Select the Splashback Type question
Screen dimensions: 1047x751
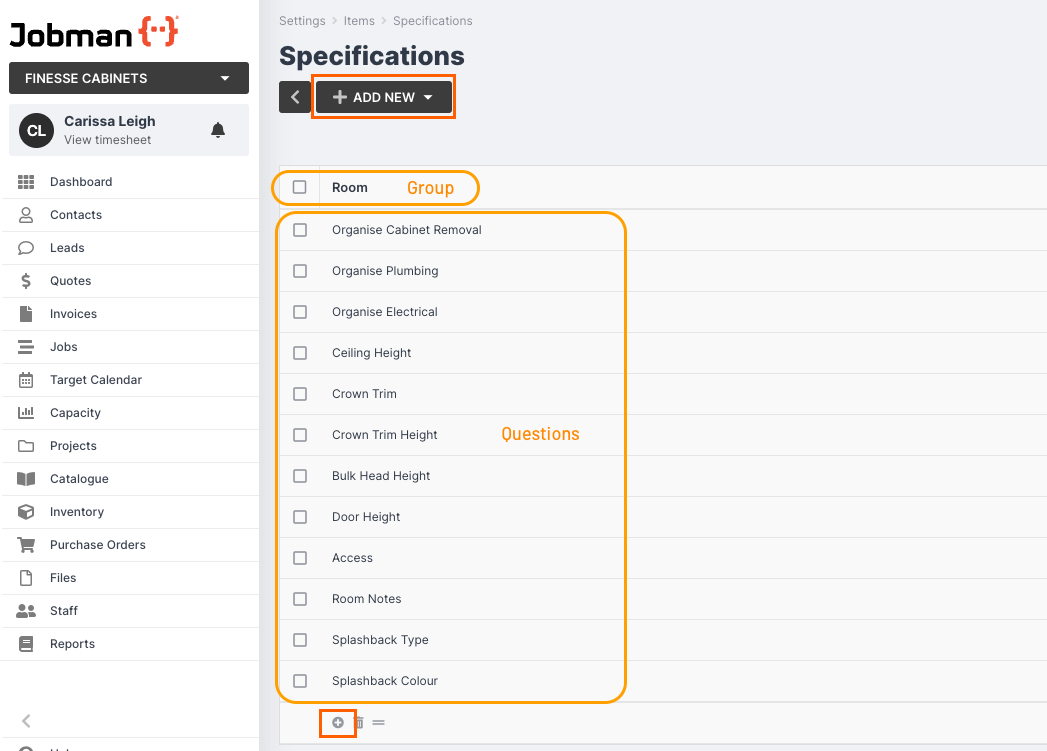coord(380,640)
